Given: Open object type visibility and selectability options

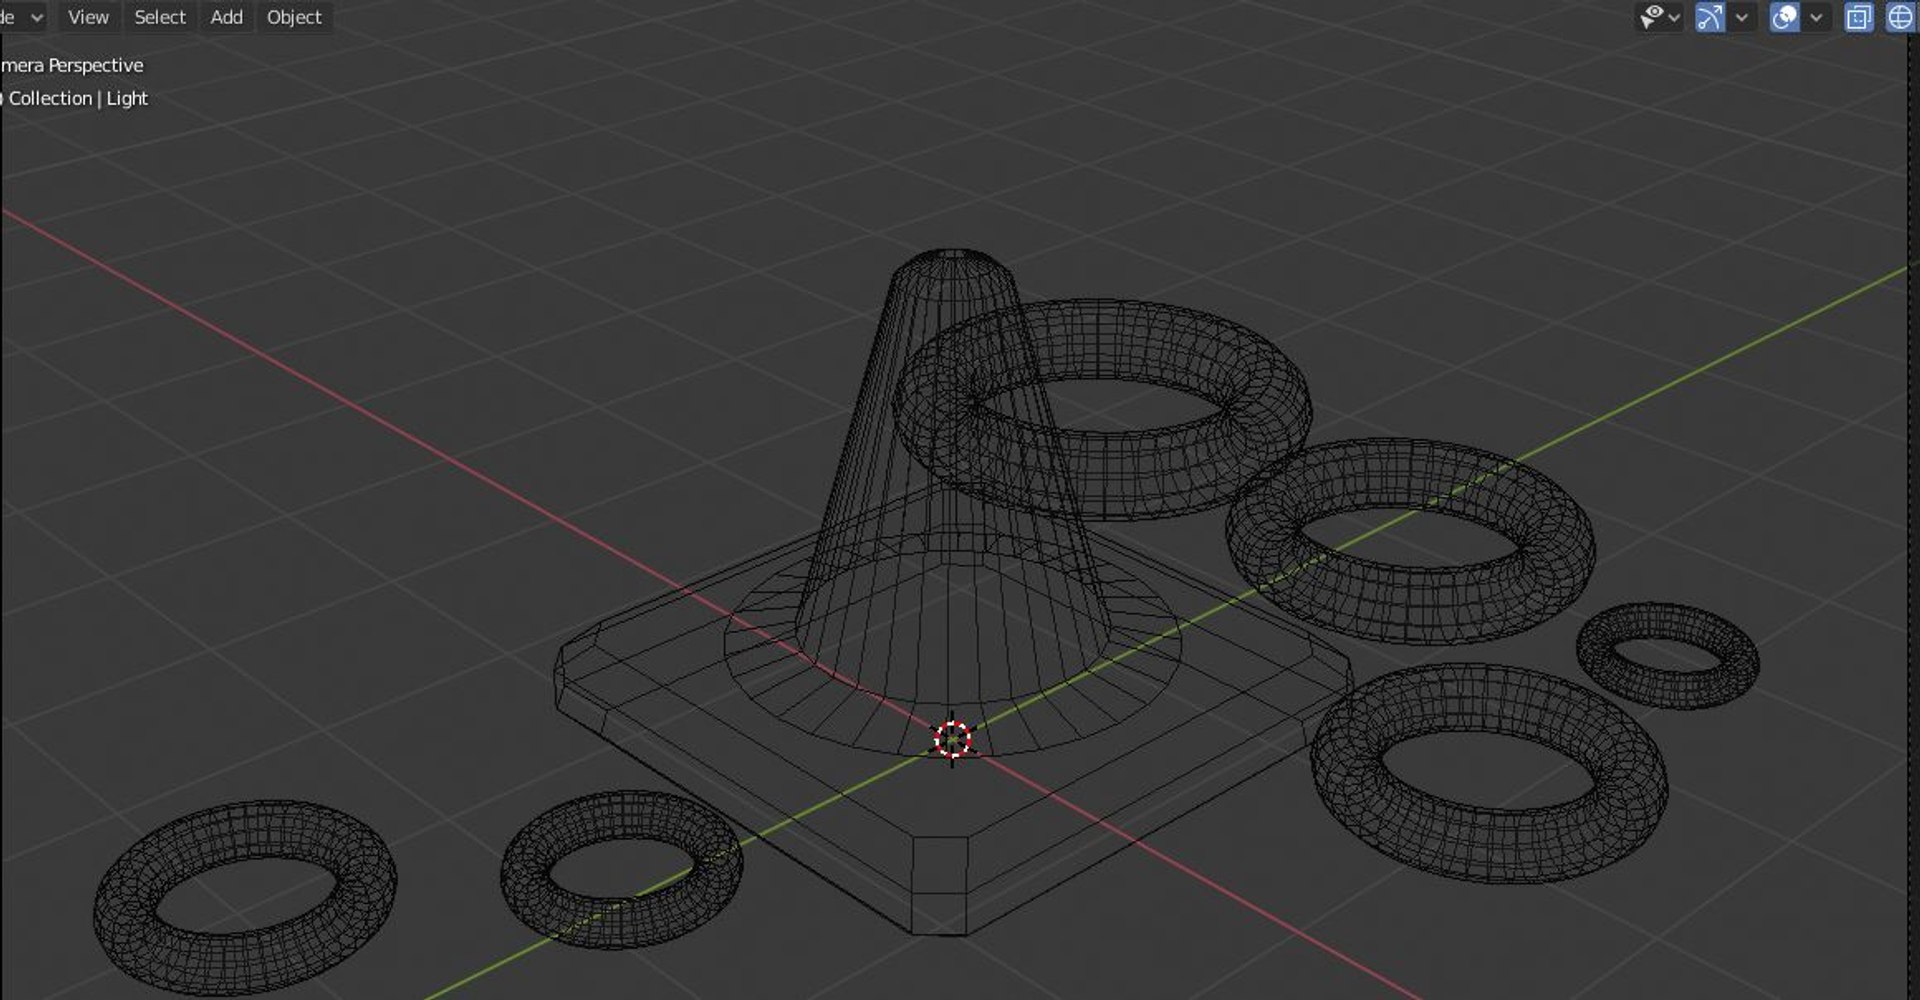Looking at the screenshot, I should [1659, 17].
